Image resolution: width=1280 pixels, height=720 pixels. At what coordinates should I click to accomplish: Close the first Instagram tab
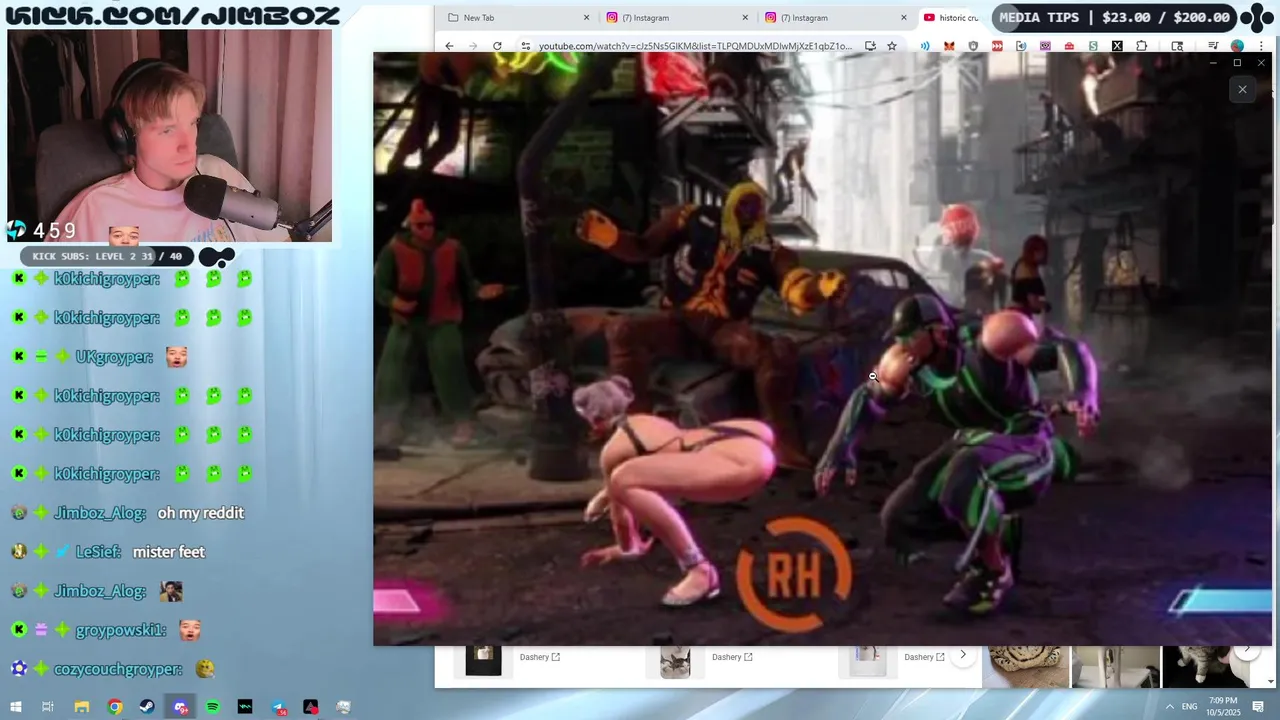(x=745, y=17)
